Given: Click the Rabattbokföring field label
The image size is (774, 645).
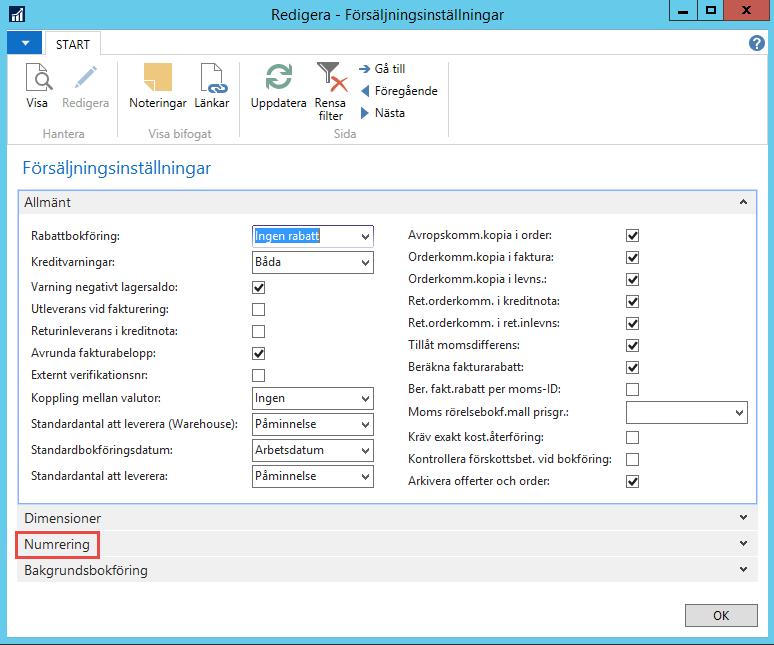Looking at the screenshot, I should 76,236.
